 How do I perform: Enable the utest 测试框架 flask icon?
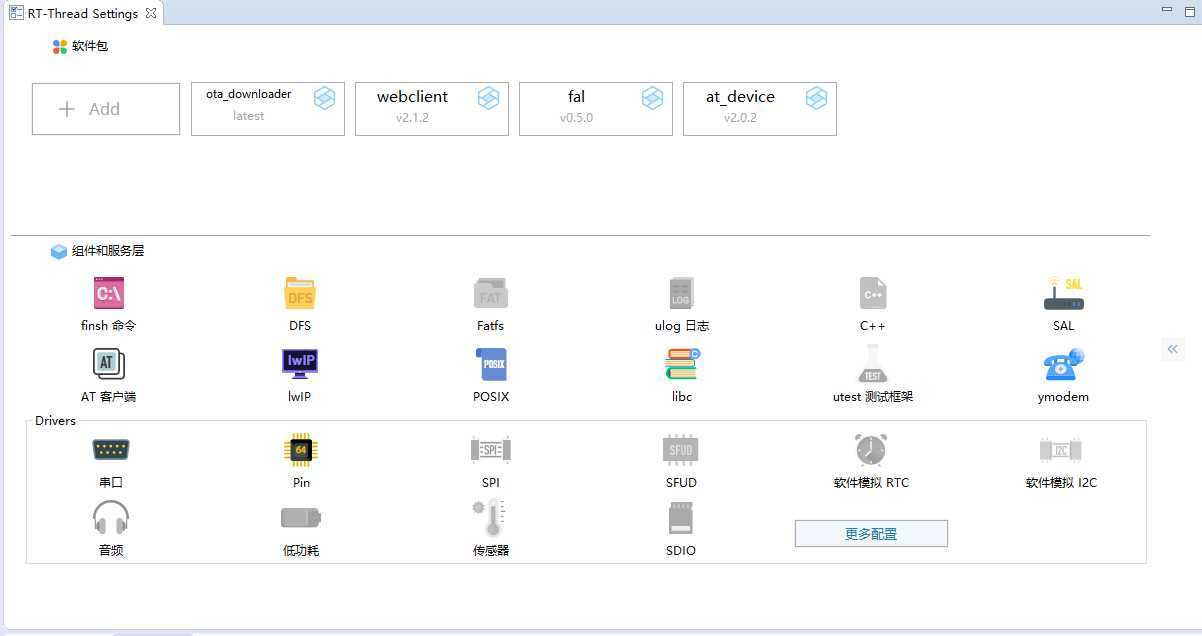tap(872, 364)
